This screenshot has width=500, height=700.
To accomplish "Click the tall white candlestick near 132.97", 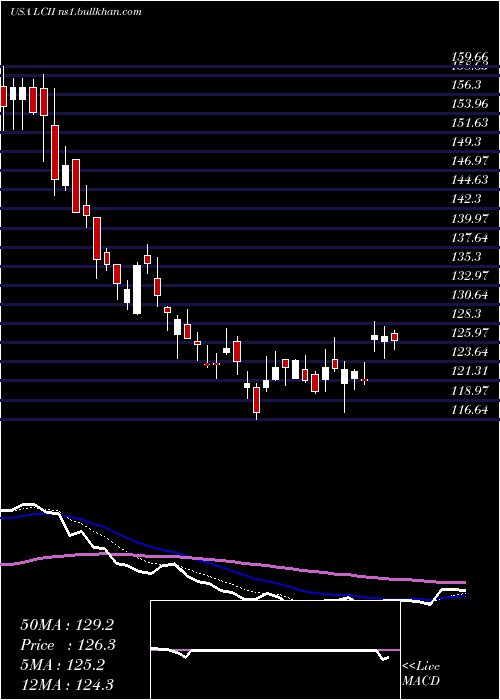I will pos(137,290).
